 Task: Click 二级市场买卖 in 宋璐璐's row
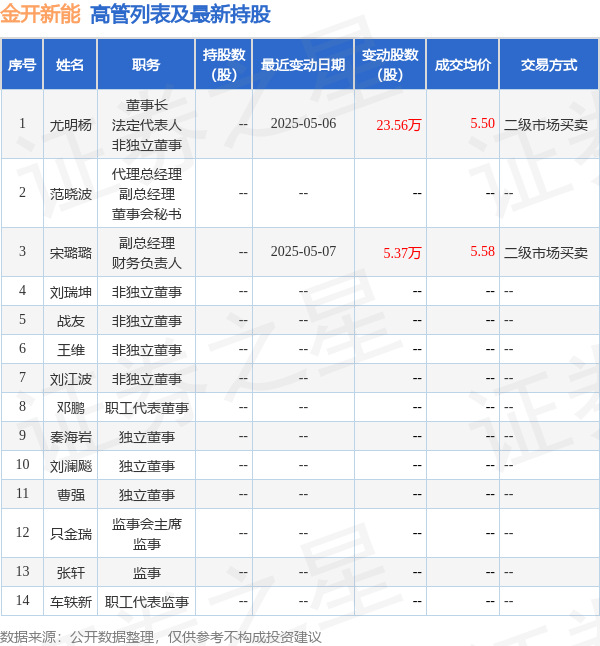pos(546,253)
